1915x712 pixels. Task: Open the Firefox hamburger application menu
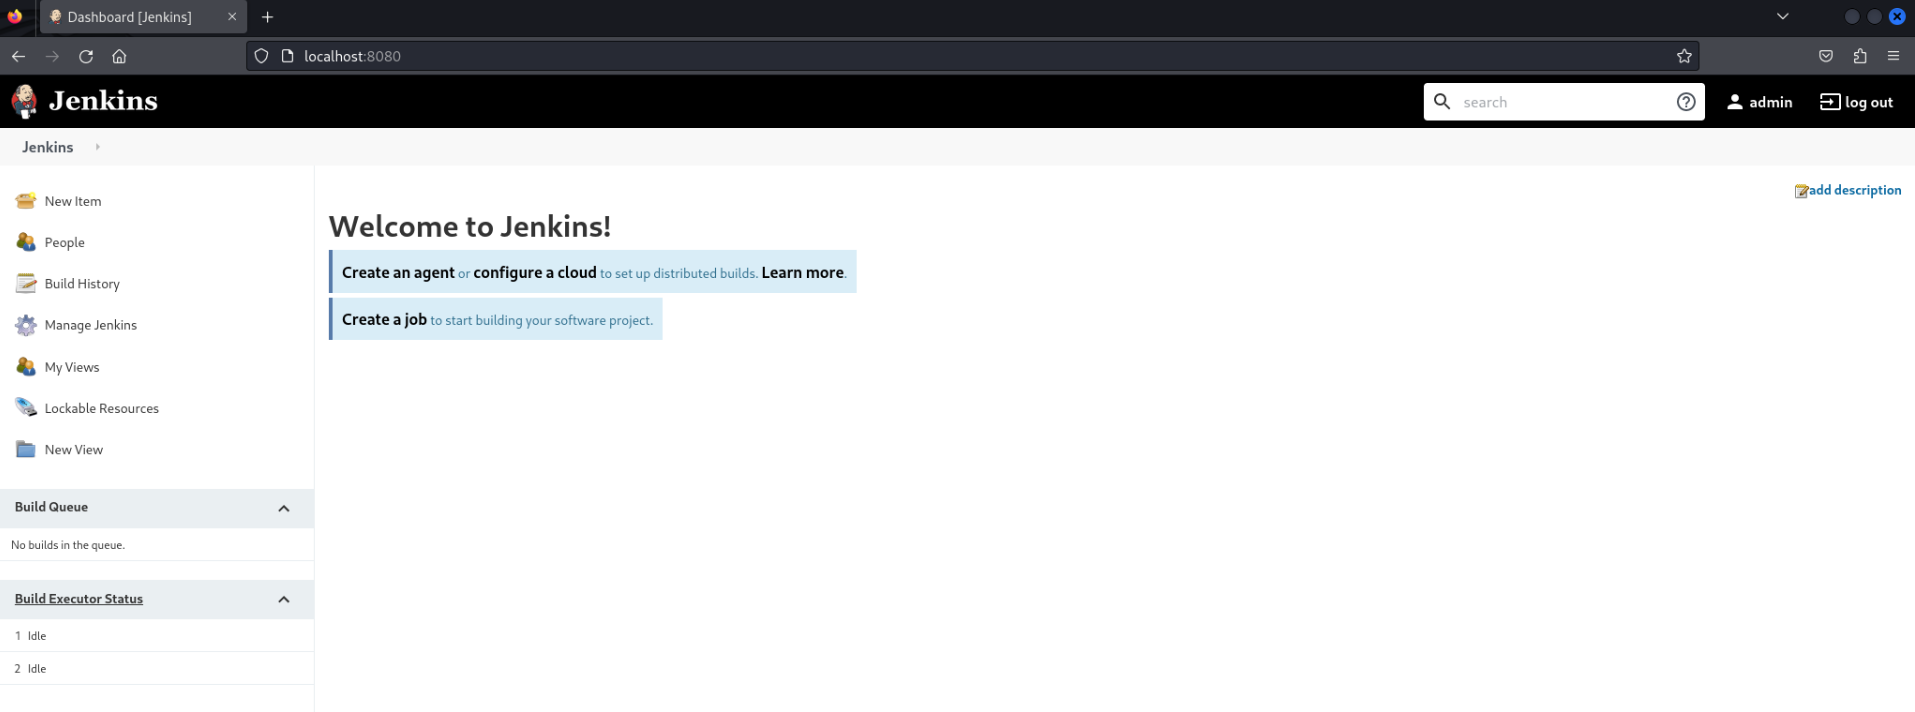click(1893, 56)
